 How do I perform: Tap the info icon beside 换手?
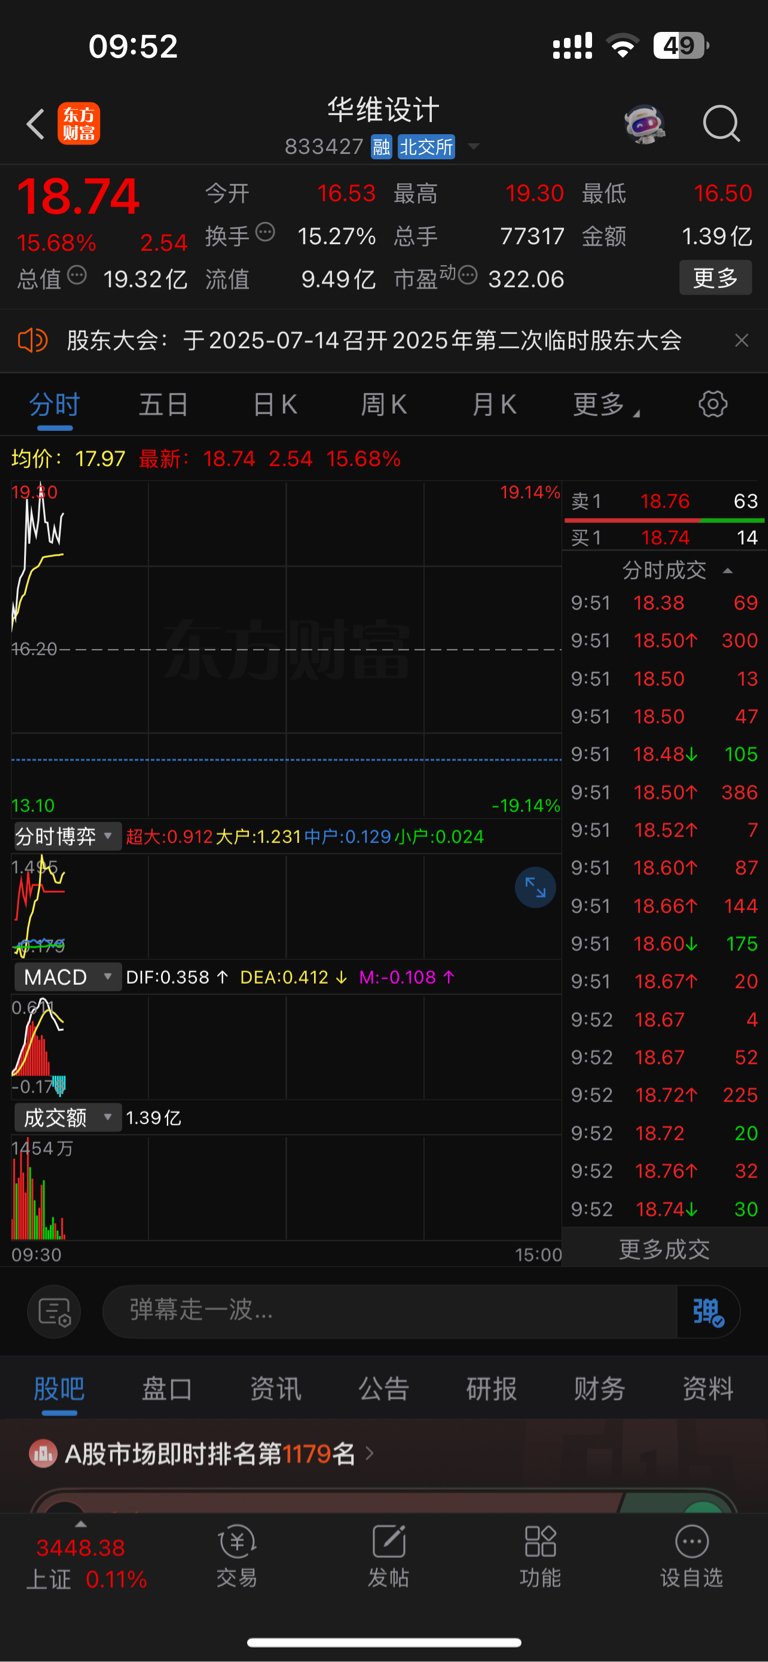click(265, 232)
